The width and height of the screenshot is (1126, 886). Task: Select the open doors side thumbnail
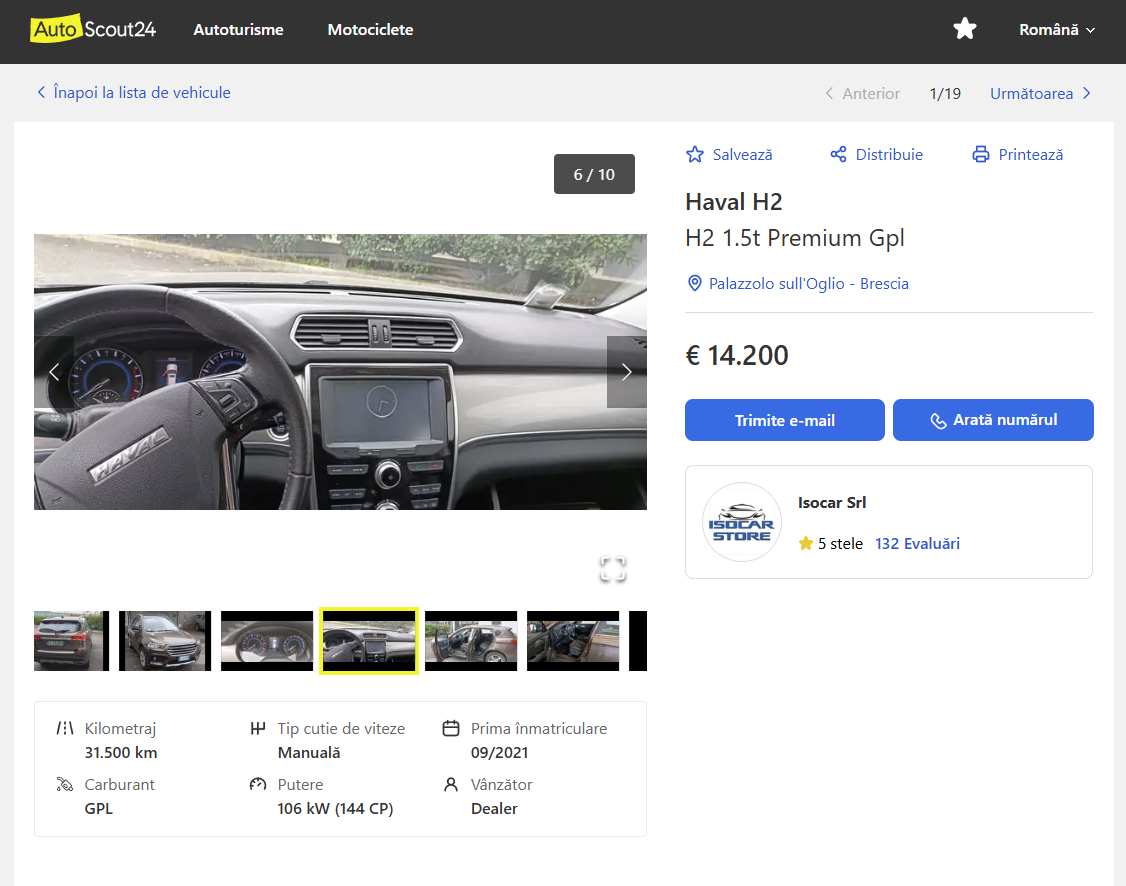471,641
